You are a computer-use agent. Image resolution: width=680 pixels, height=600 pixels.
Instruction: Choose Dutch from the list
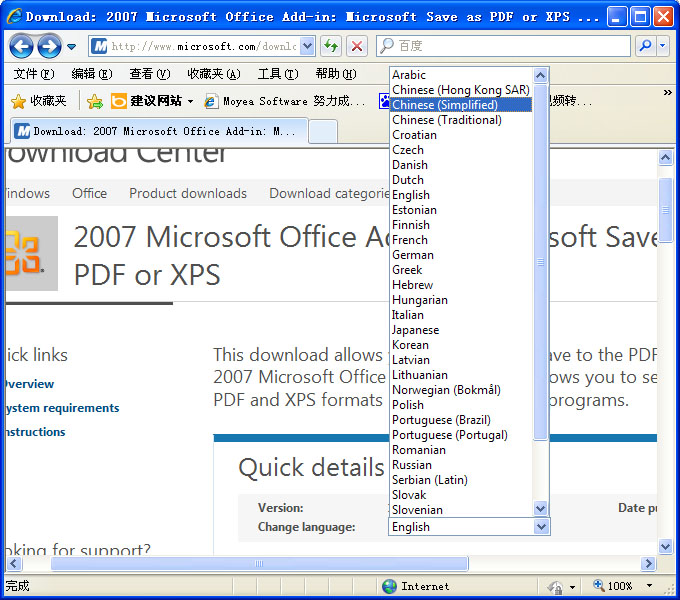coord(461,180)
